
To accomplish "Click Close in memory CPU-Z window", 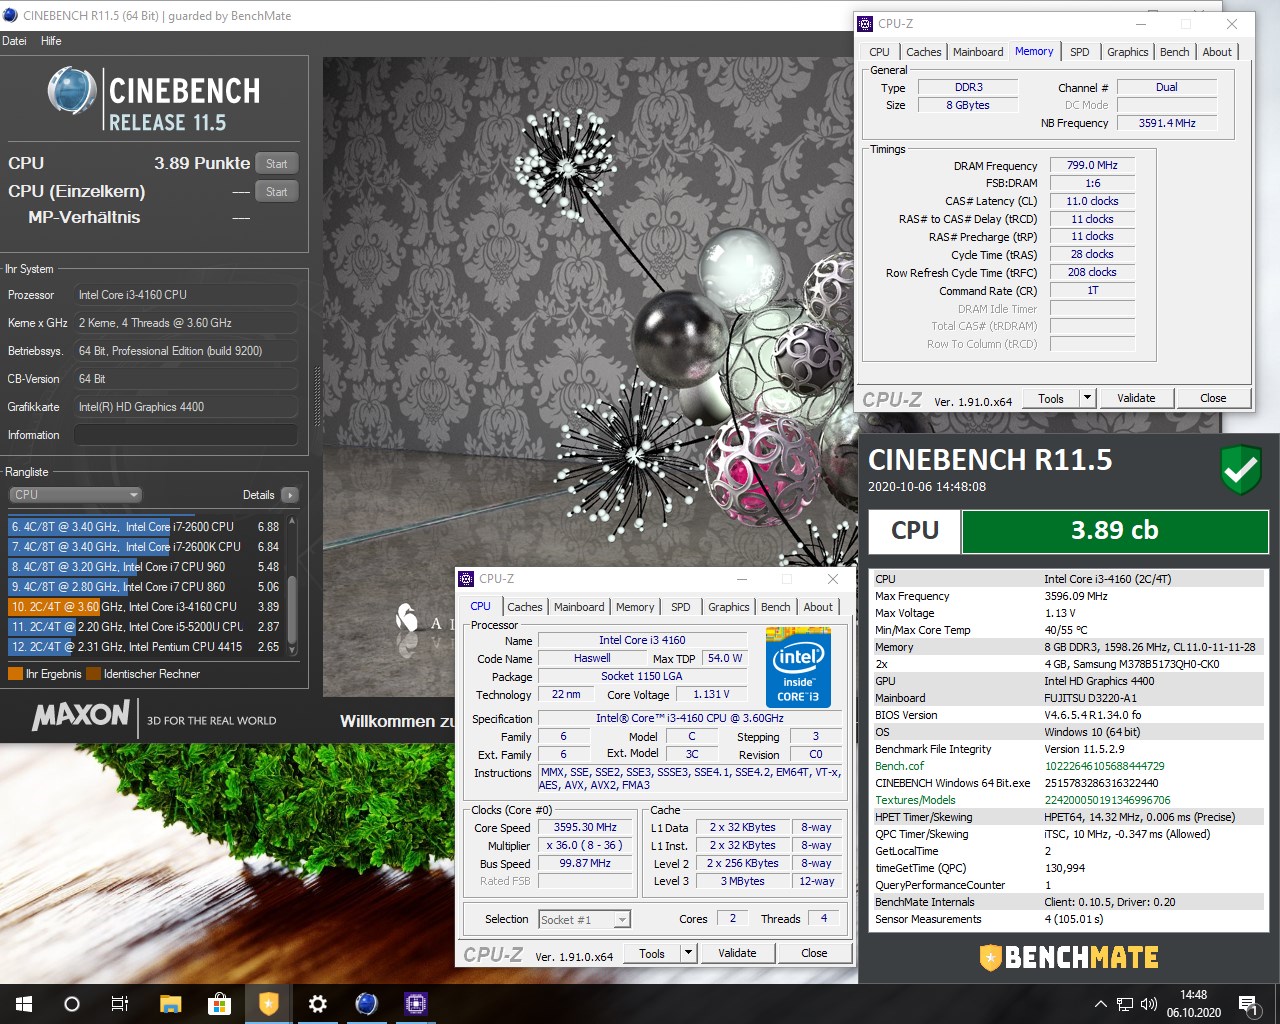I will (1213, 398).
